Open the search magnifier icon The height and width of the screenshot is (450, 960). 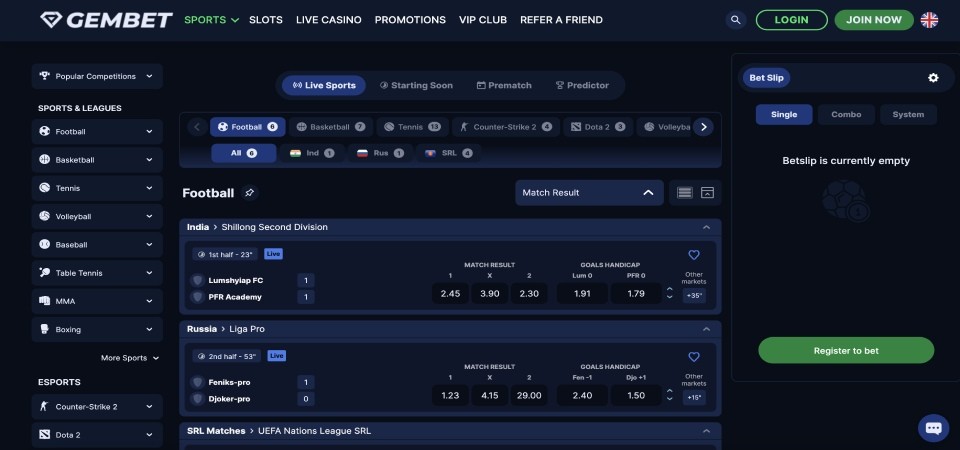click(x=736, y=20)
